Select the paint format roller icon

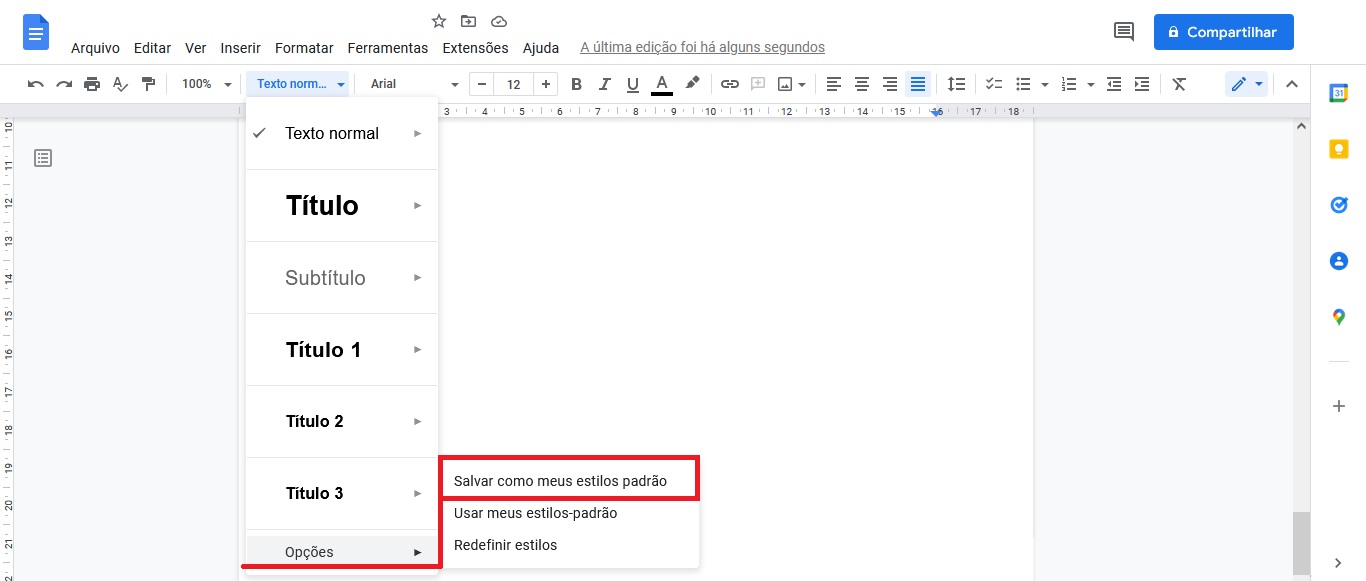(x=148, y=84)
